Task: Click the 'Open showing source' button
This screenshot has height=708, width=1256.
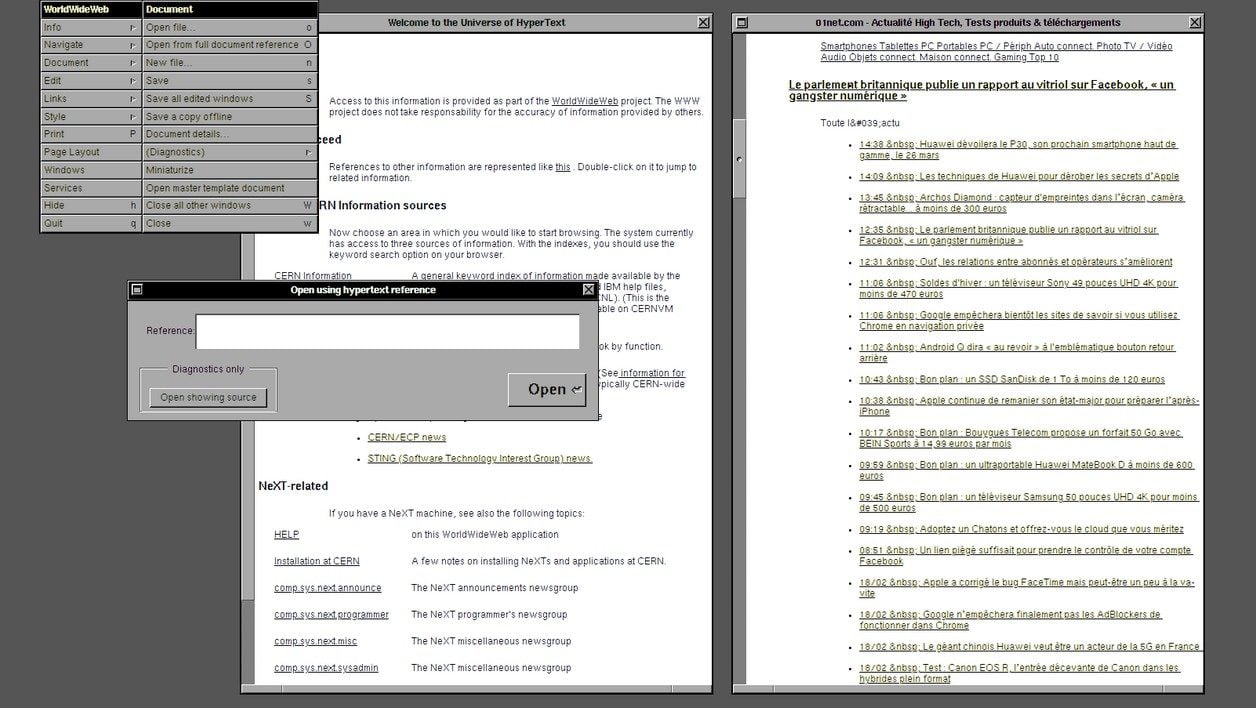Action: pos(208,398)
